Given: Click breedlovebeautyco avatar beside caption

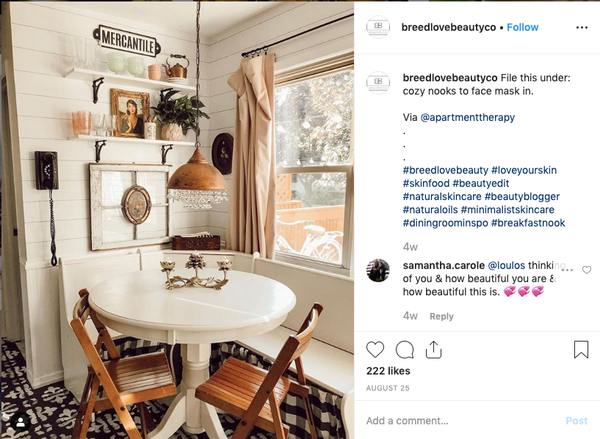Looking at the screenshot, I should (x=378, y=82).
